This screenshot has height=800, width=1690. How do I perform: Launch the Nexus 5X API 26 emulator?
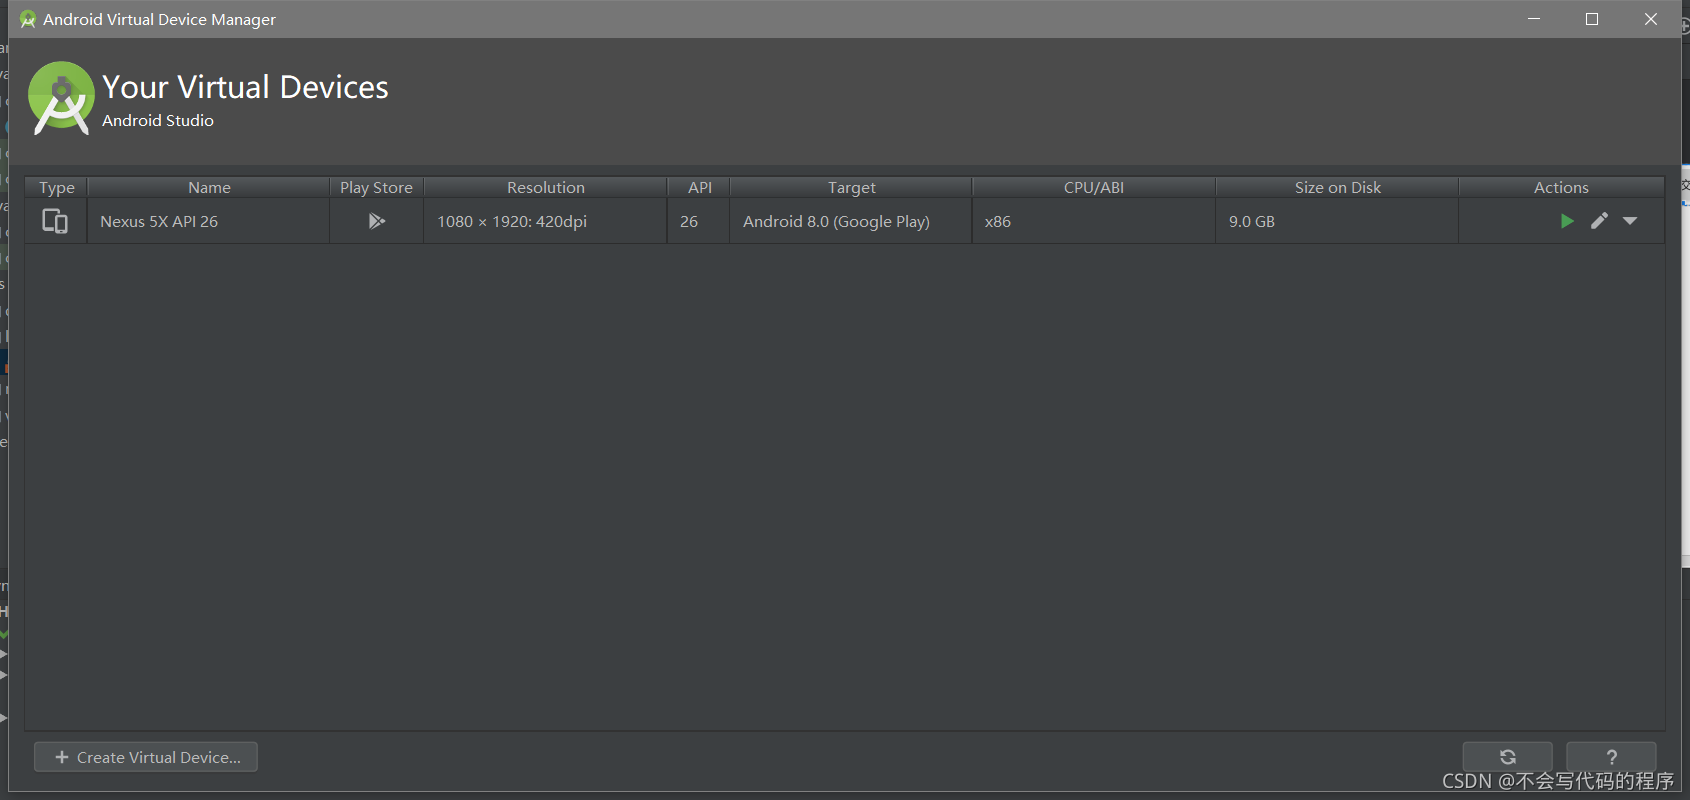point(1567,221)
